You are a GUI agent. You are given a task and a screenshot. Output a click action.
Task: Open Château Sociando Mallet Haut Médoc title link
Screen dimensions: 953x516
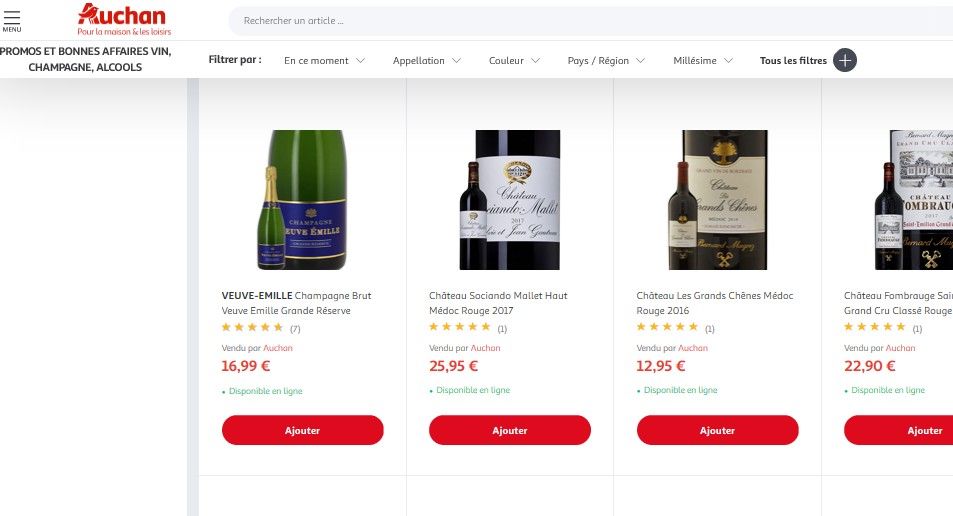tap(498, 303)
